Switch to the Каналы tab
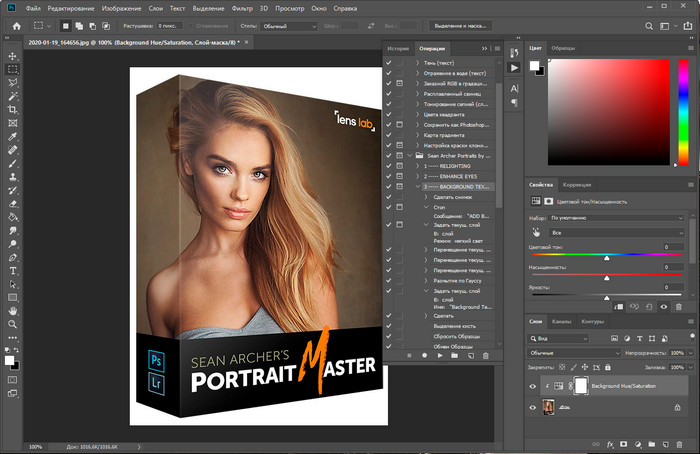Viewport: 700px width, 454px height. pos(562,322)
